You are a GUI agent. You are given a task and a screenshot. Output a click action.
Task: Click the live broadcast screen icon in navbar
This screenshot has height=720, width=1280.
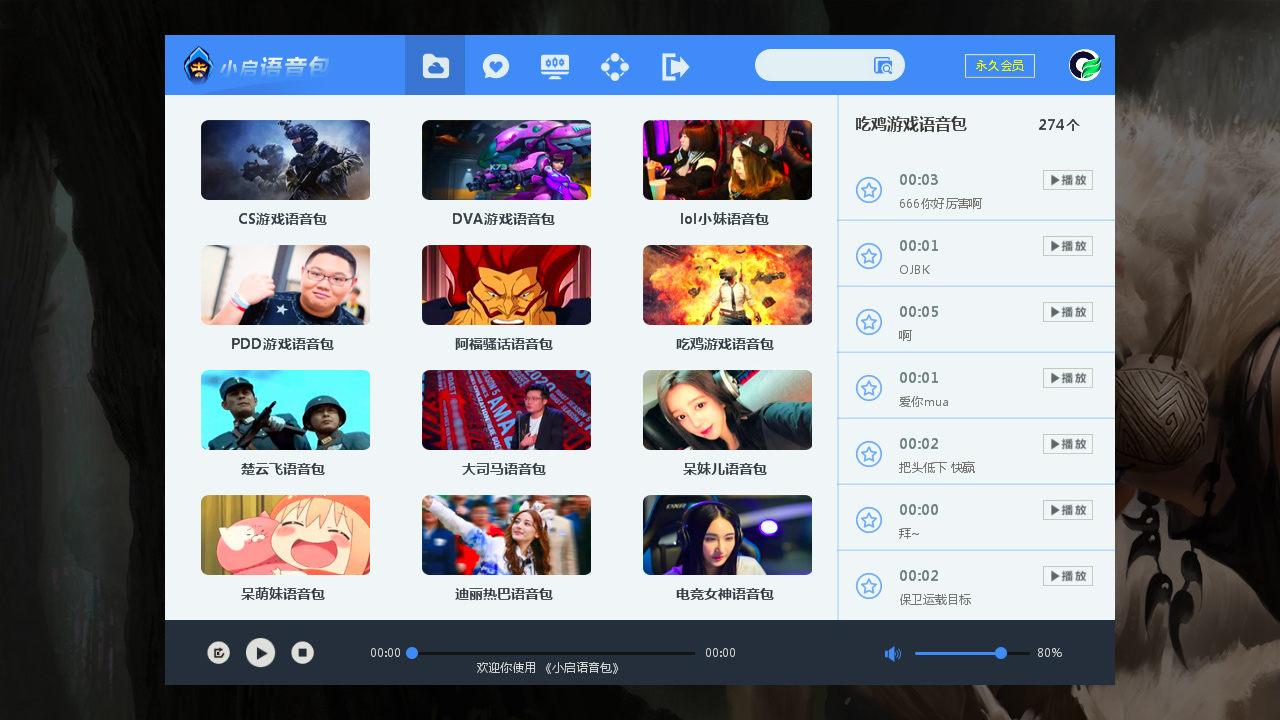point(555,65)
